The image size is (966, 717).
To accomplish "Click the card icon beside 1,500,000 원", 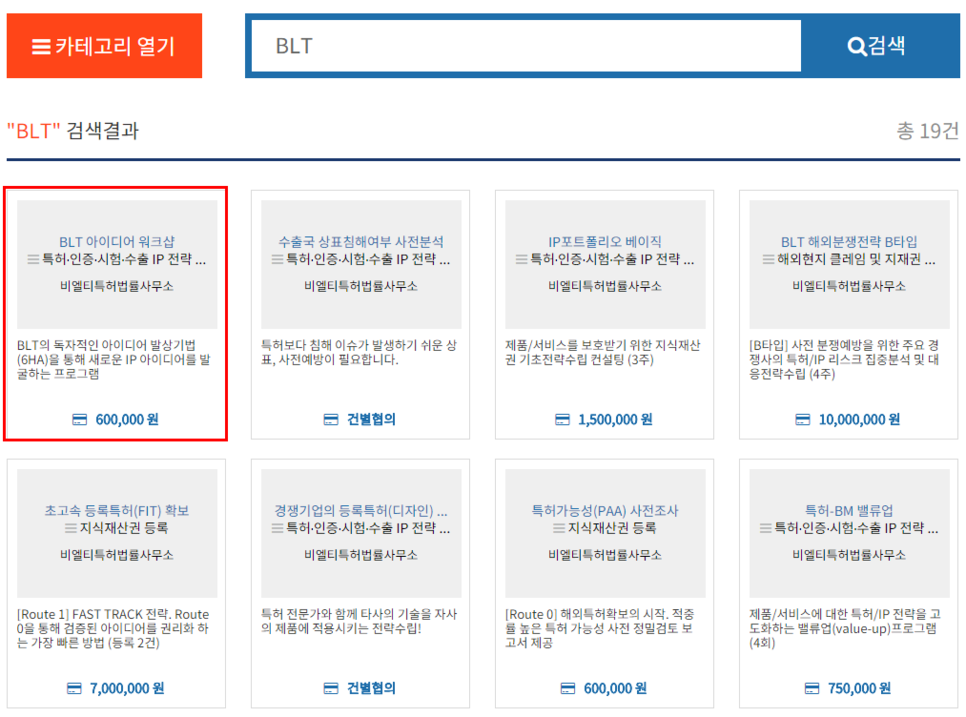I will (562, 419).
